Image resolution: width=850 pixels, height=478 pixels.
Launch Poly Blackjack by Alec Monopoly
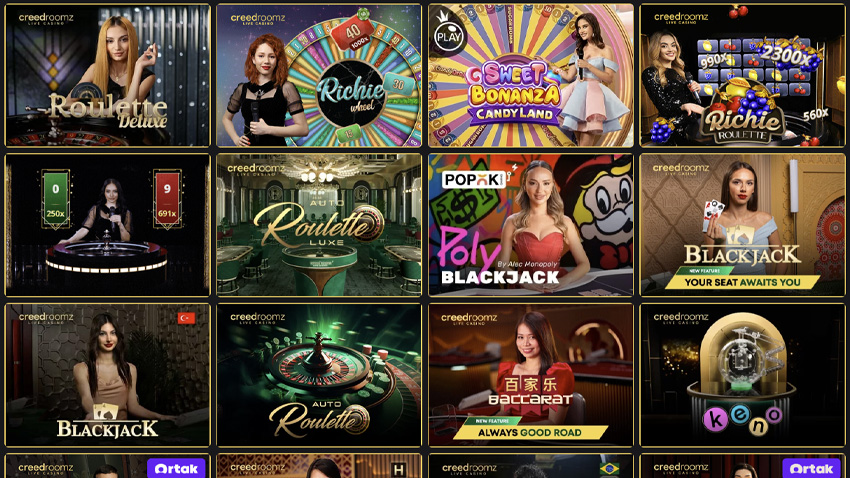tap(531, 225)
